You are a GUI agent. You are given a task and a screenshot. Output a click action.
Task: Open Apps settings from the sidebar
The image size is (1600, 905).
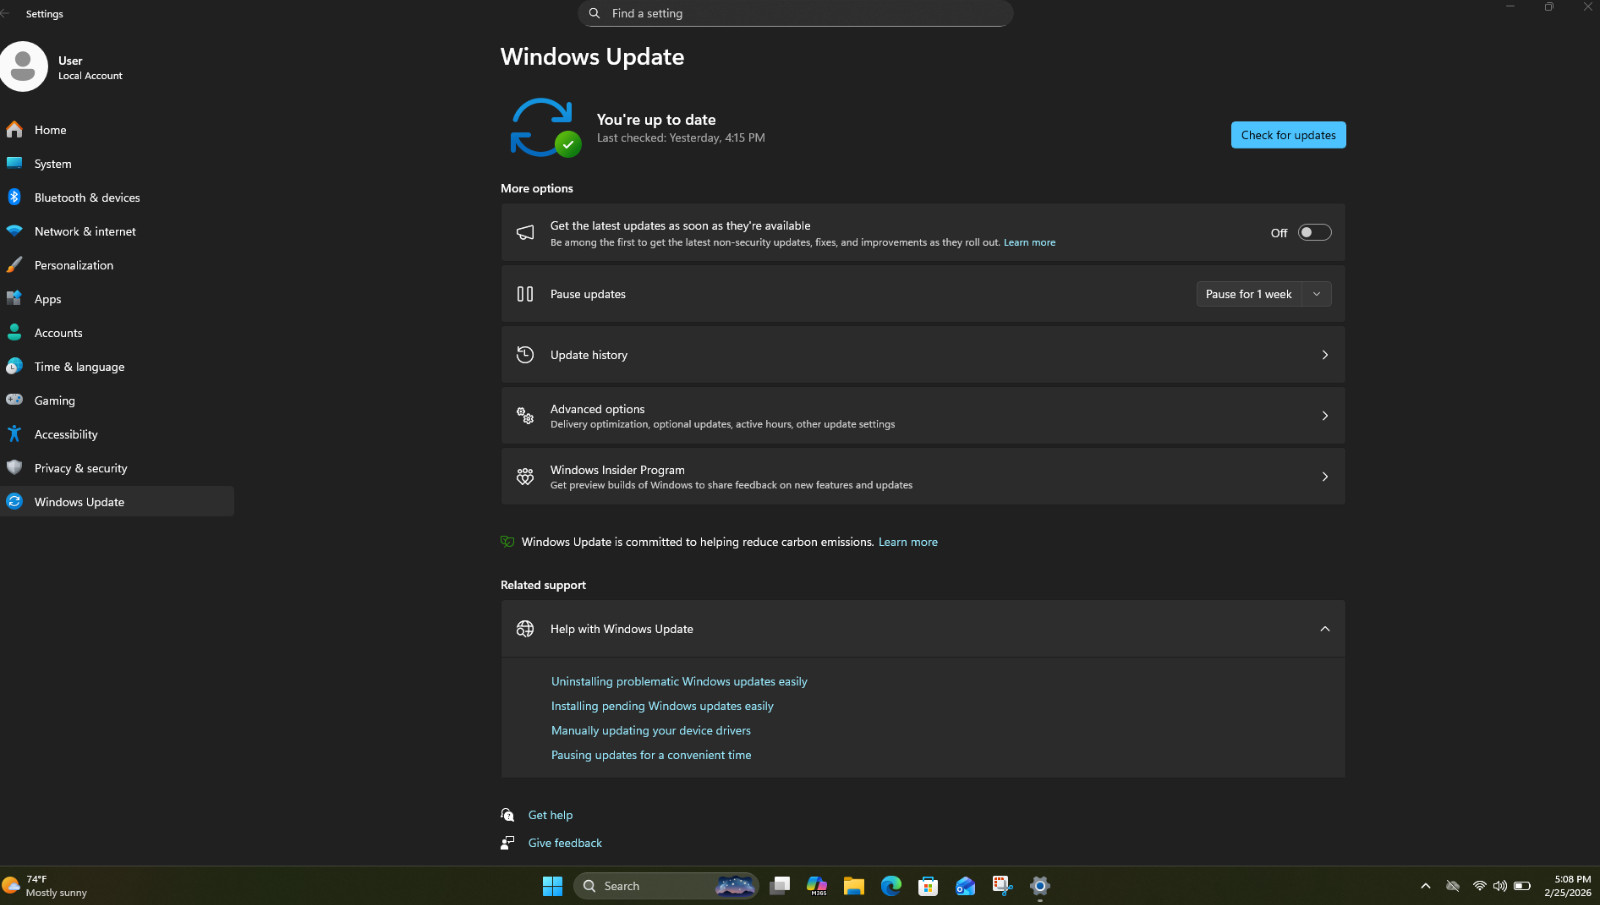tap(117, 299)
